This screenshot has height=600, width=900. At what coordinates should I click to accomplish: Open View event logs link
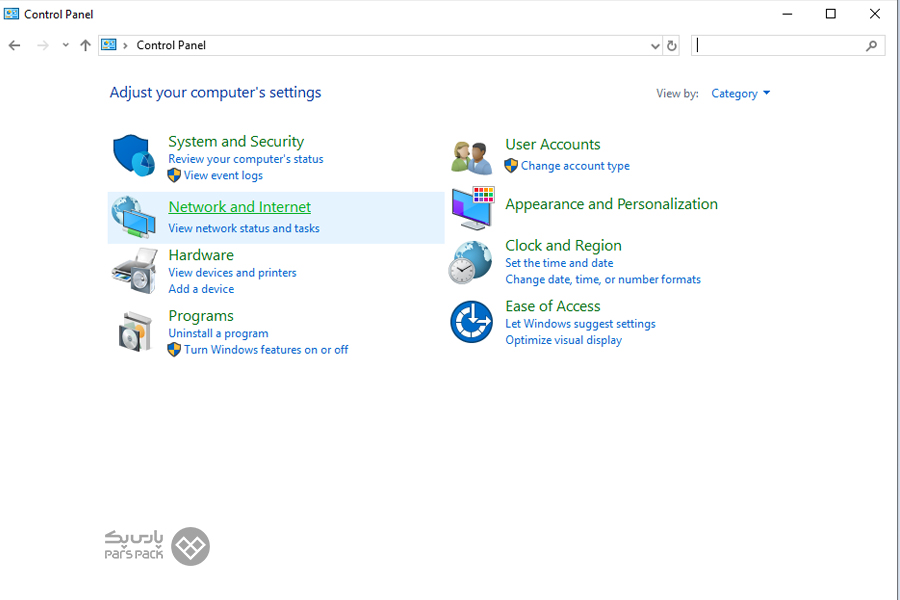[223, 175]
